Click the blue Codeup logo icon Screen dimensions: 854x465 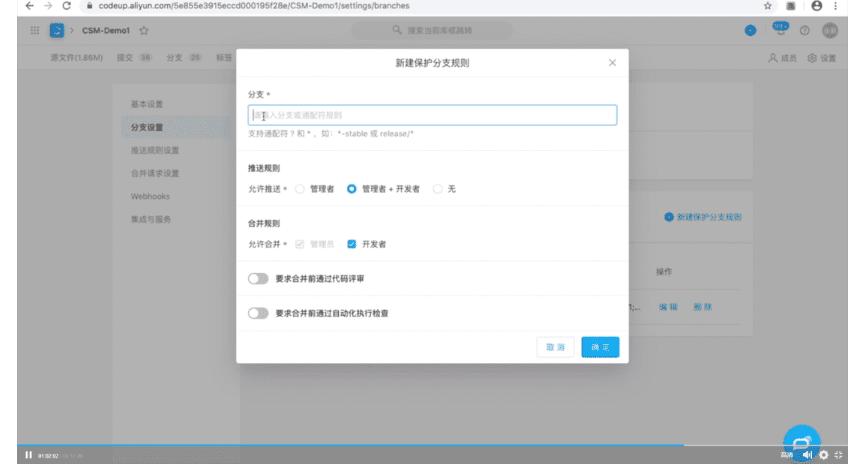(x=57, y=30)
